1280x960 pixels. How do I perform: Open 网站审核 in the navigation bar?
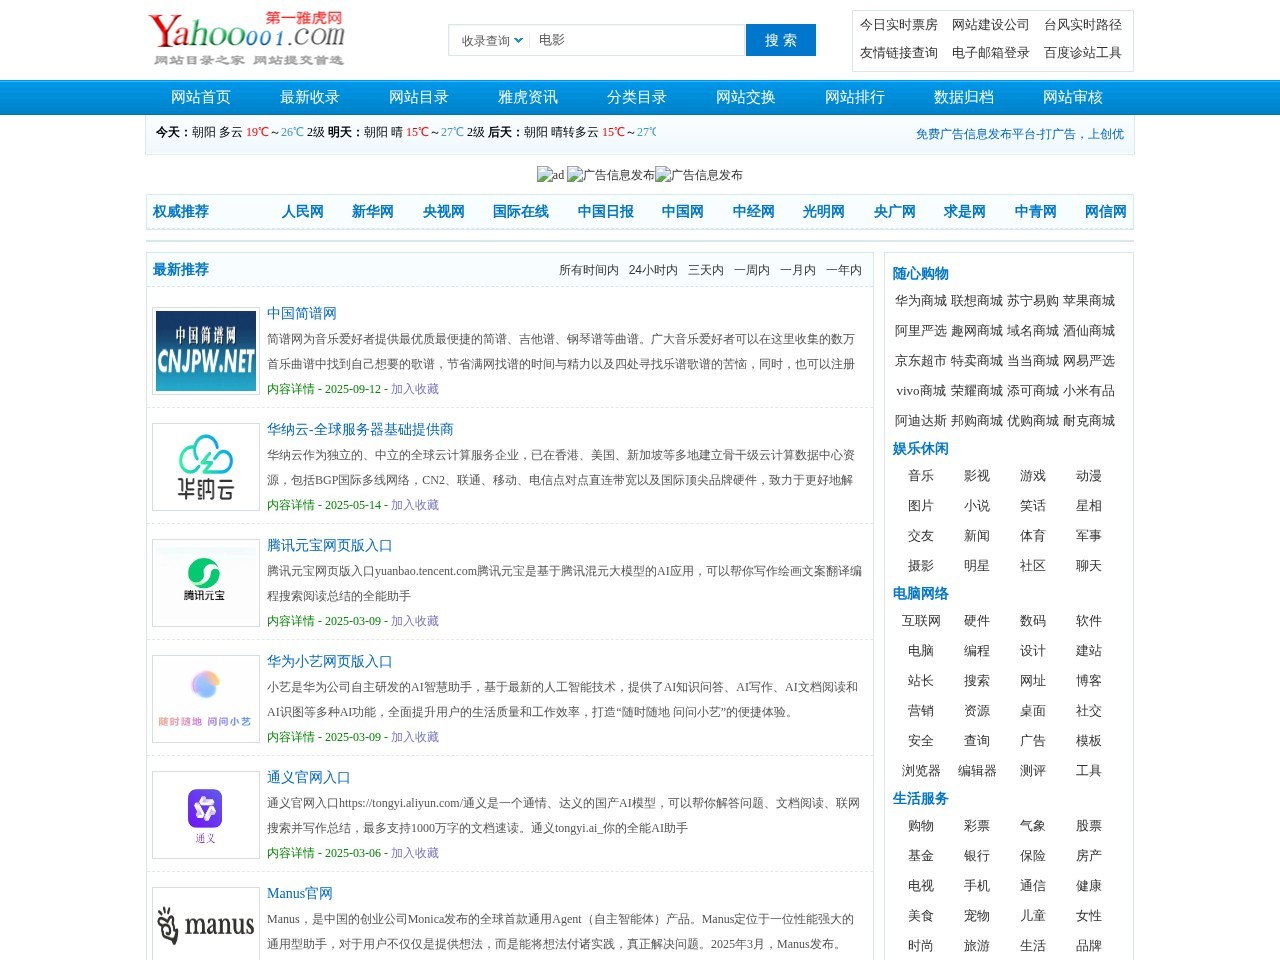[1073, 97]
